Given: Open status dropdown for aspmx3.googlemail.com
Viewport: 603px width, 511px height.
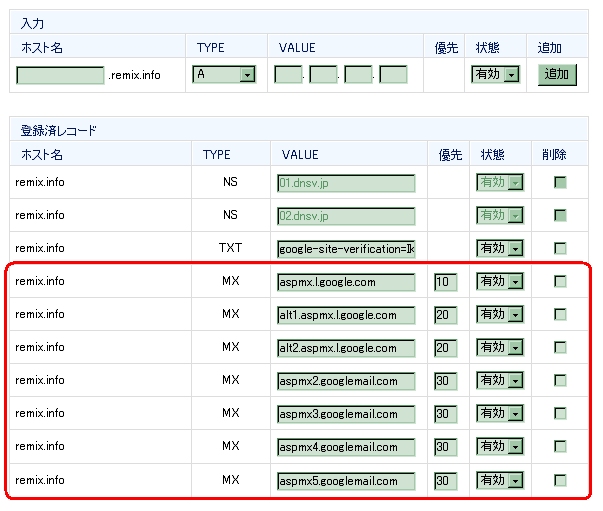Looking at the screenshot, I should pyautogui.click(x=500, y=414).
